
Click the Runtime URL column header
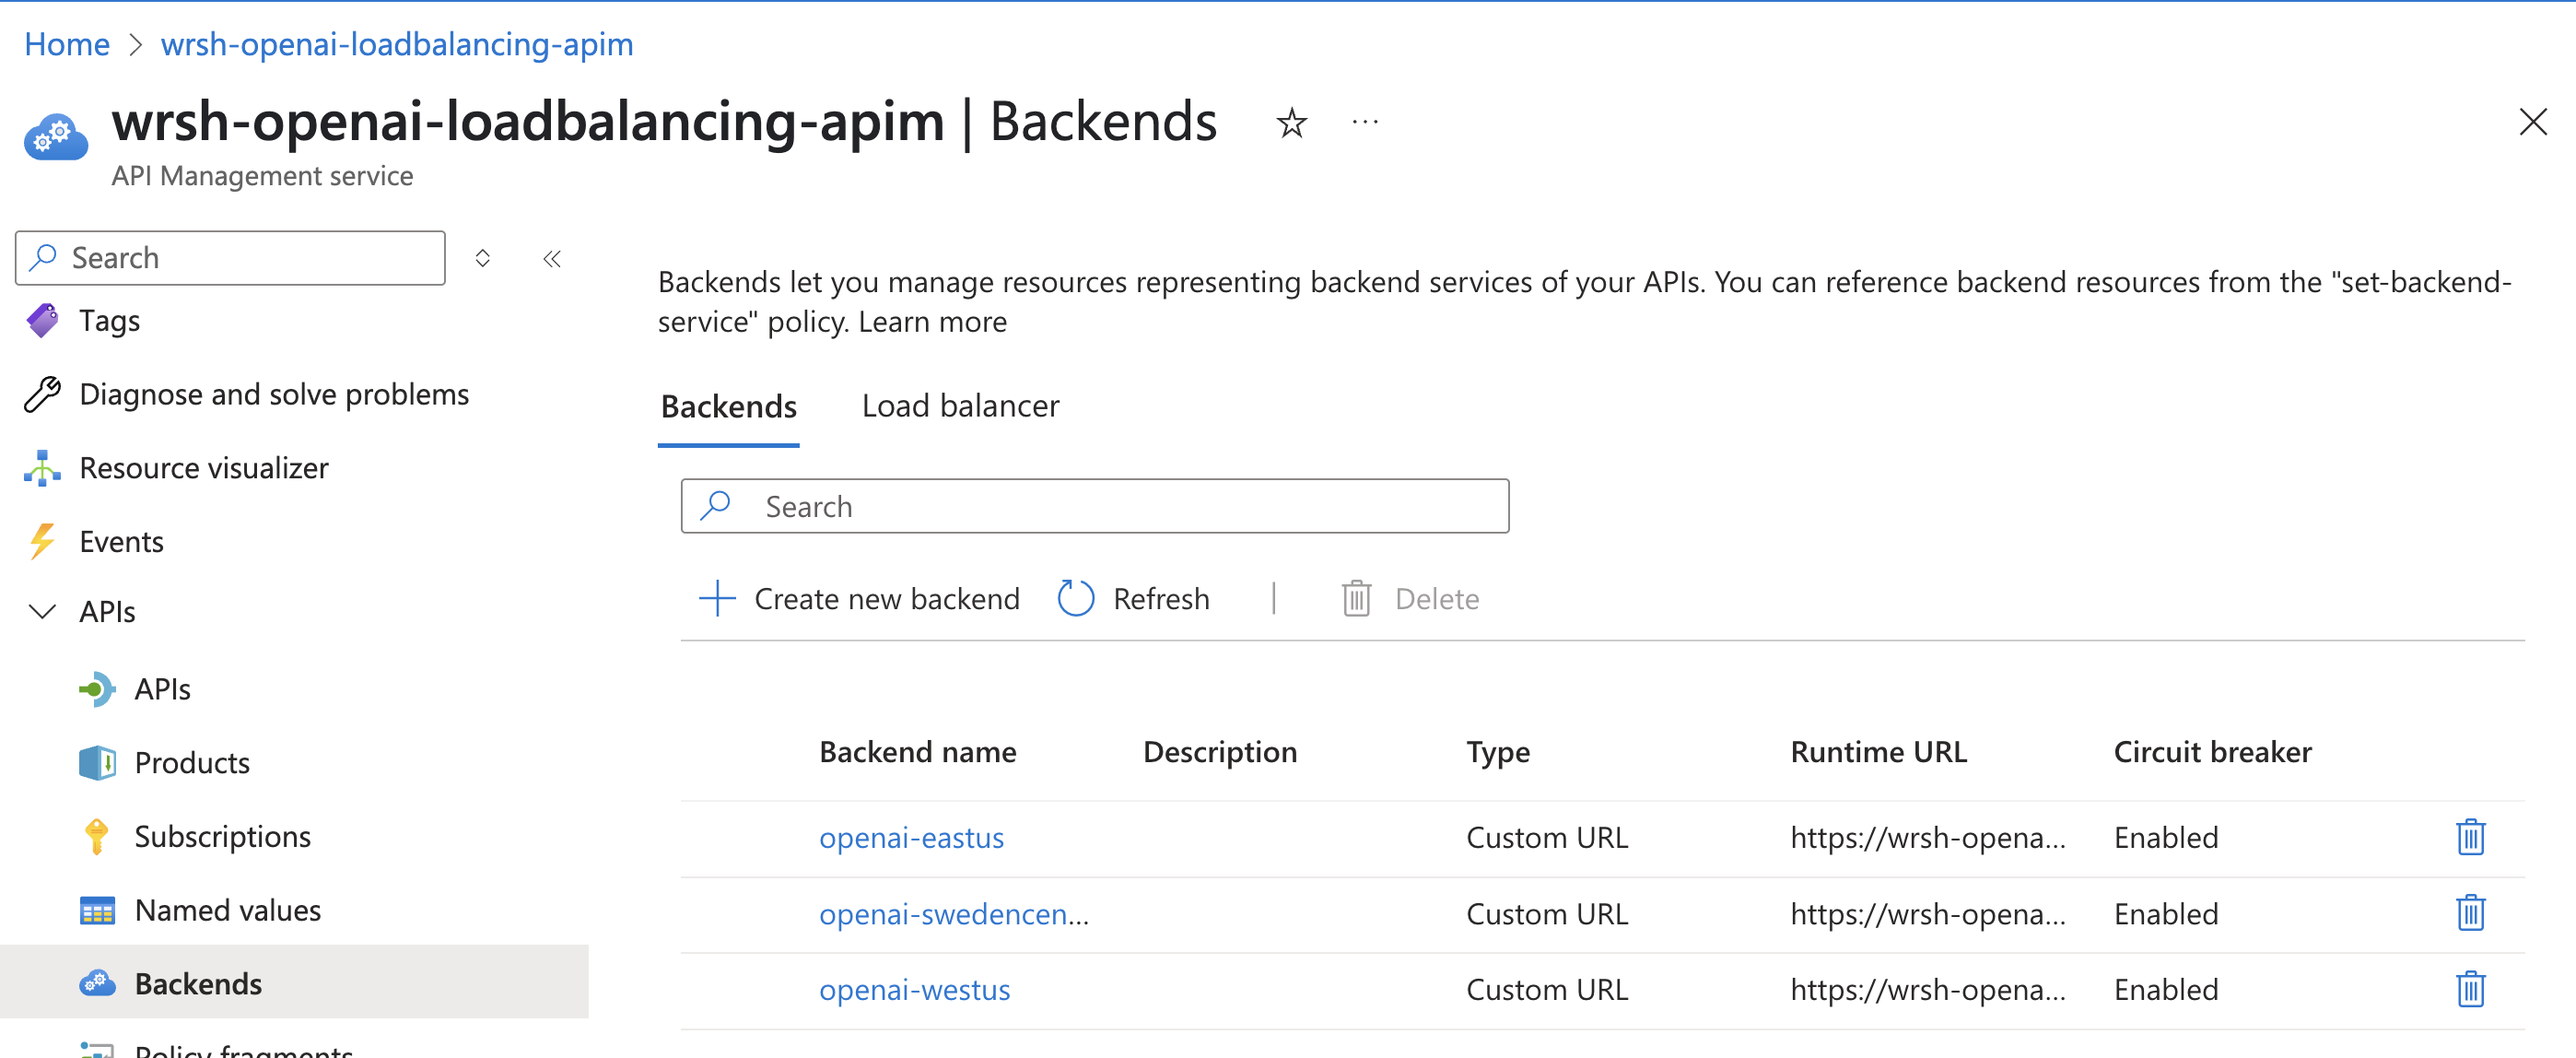[x=1878, y=752]
